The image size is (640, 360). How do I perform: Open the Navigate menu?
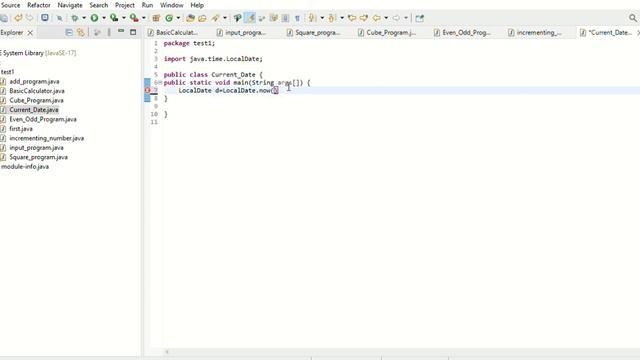tap(70, 5)
